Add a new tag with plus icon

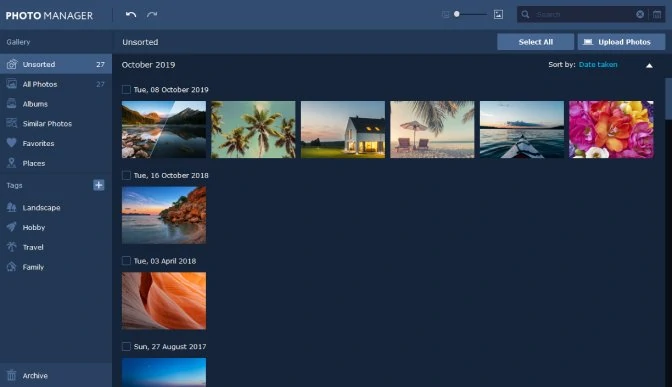tap(99, 185)
